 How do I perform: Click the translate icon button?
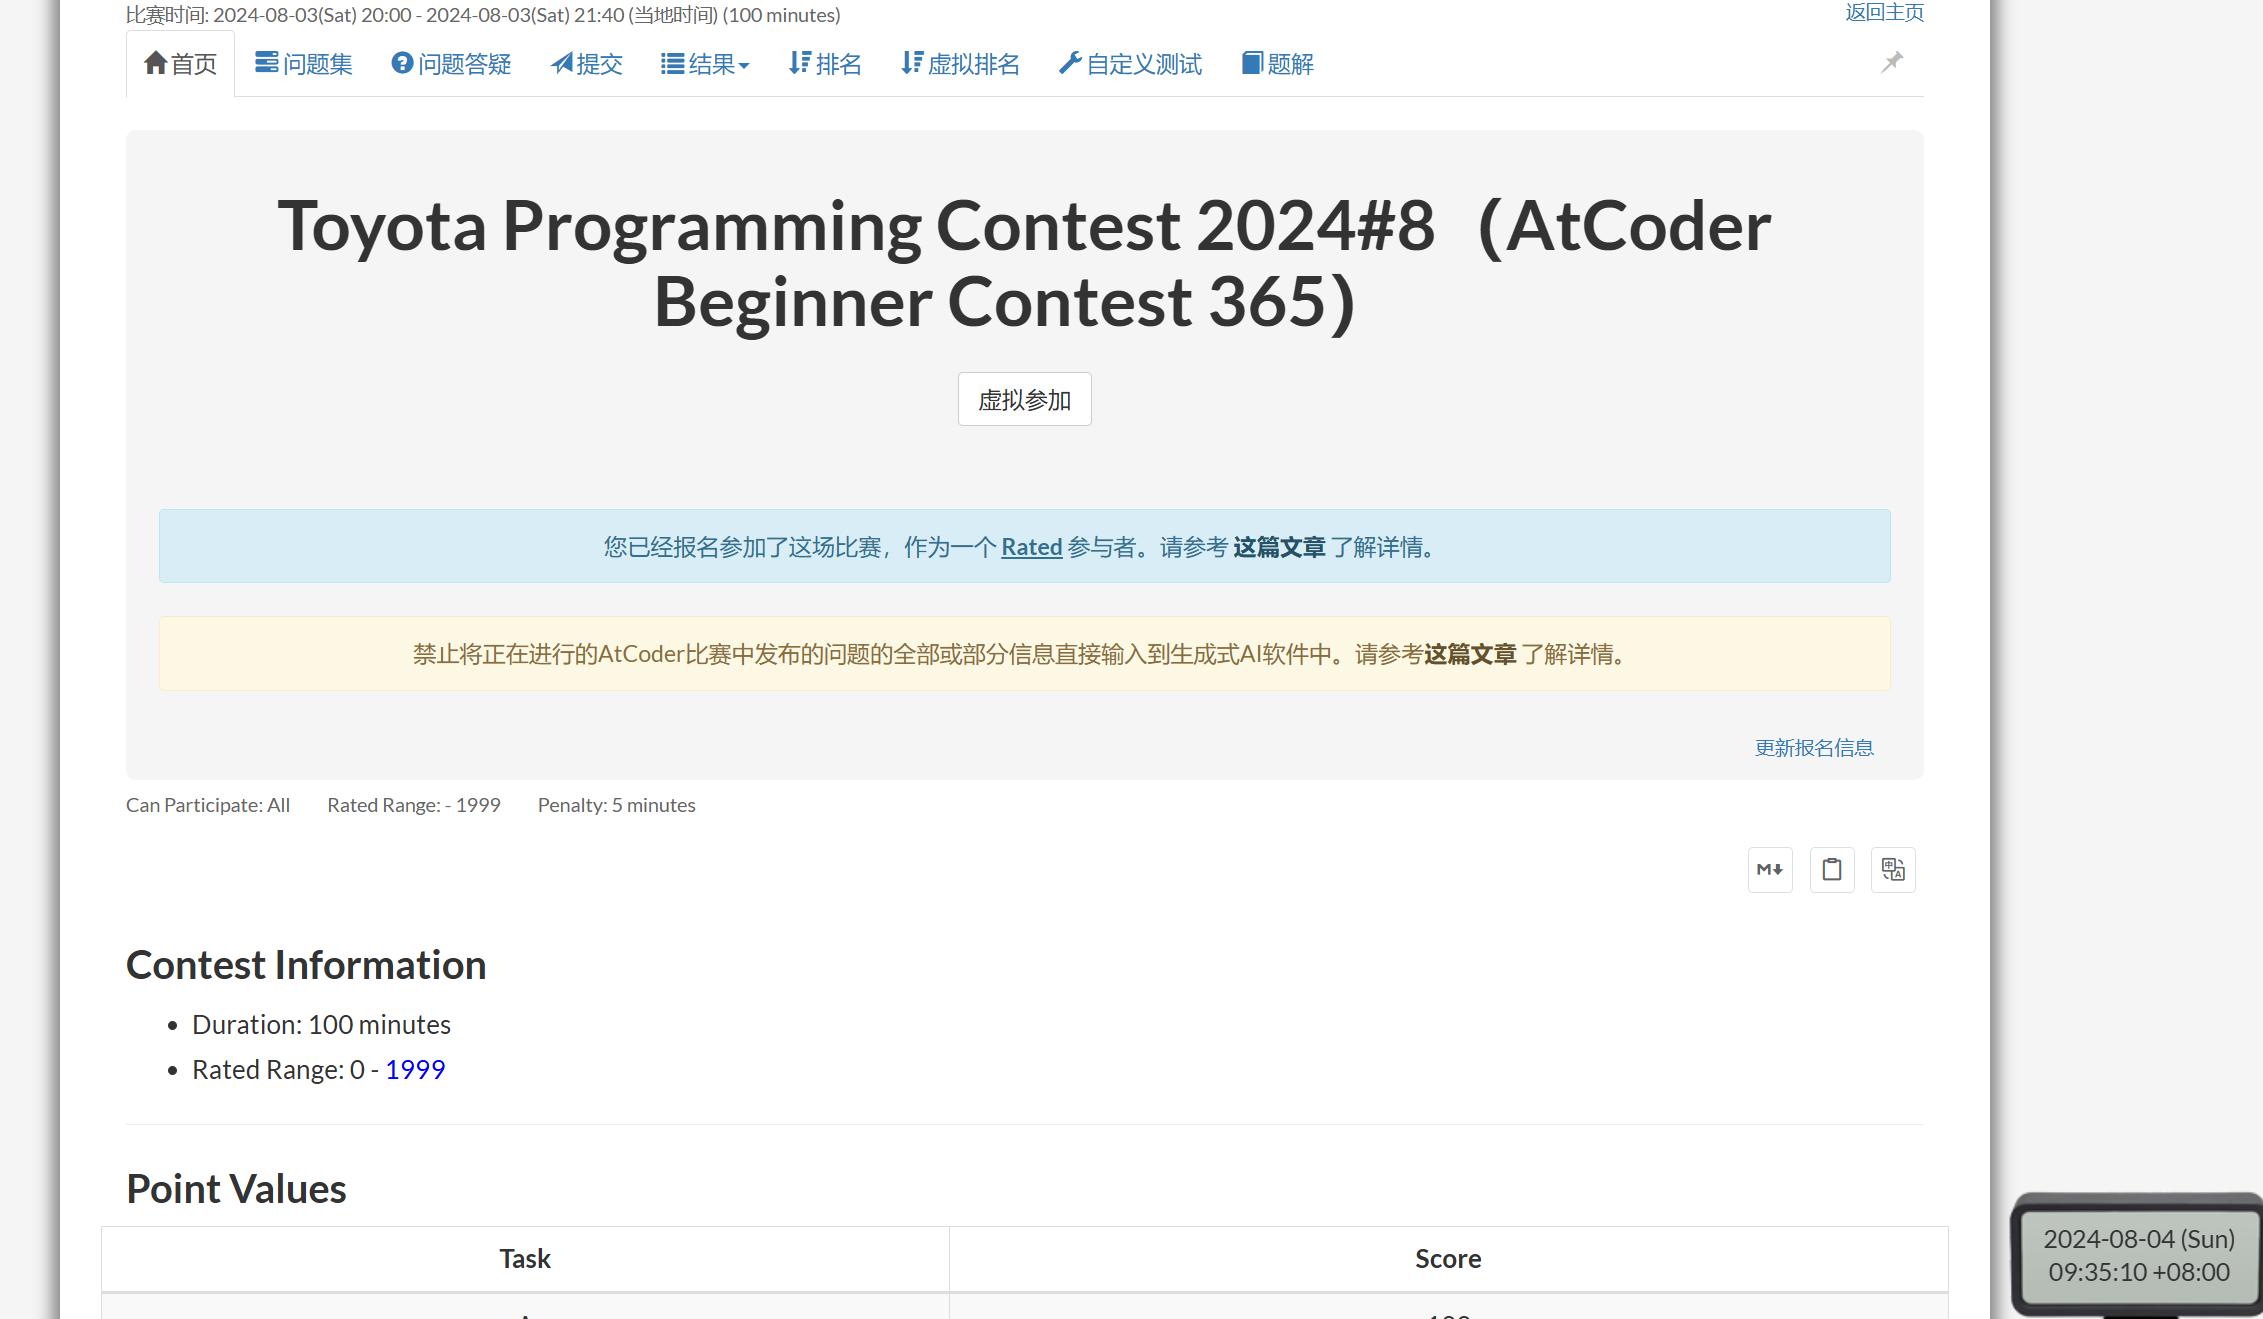click(x=1893, y=870)
